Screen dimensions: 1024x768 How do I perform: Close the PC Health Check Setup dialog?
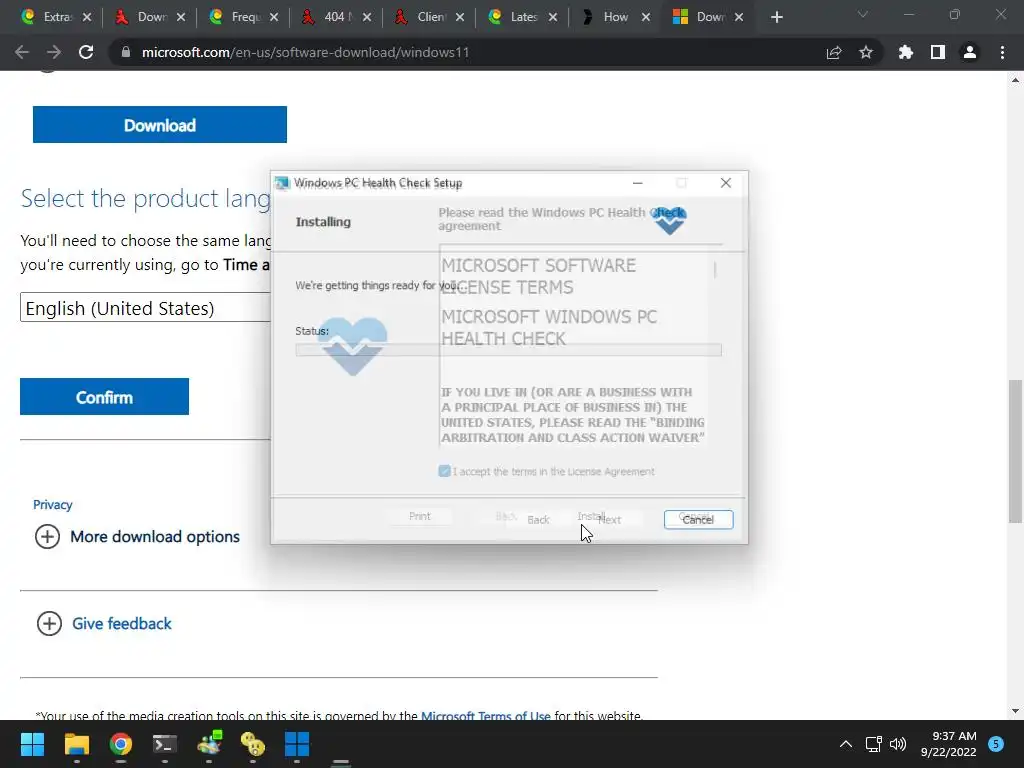pyautogui.click(x=726, y=184)
